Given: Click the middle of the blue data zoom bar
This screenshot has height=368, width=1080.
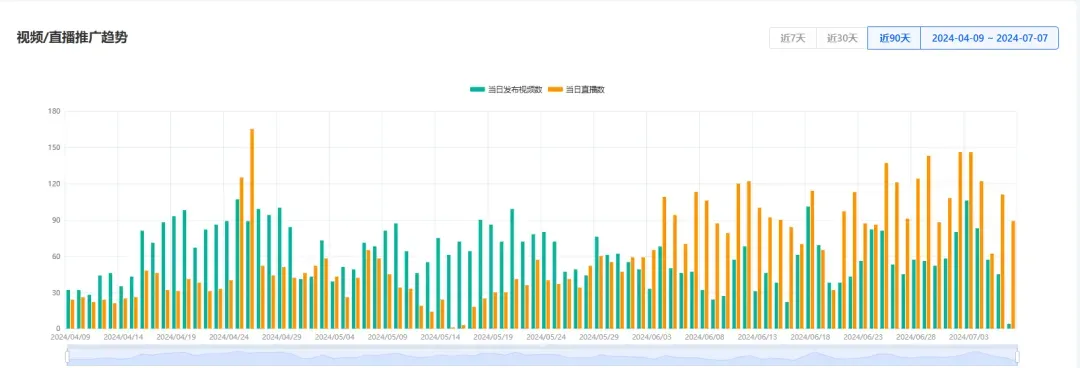Looking at the screenshot, I should tap(542, 356).
